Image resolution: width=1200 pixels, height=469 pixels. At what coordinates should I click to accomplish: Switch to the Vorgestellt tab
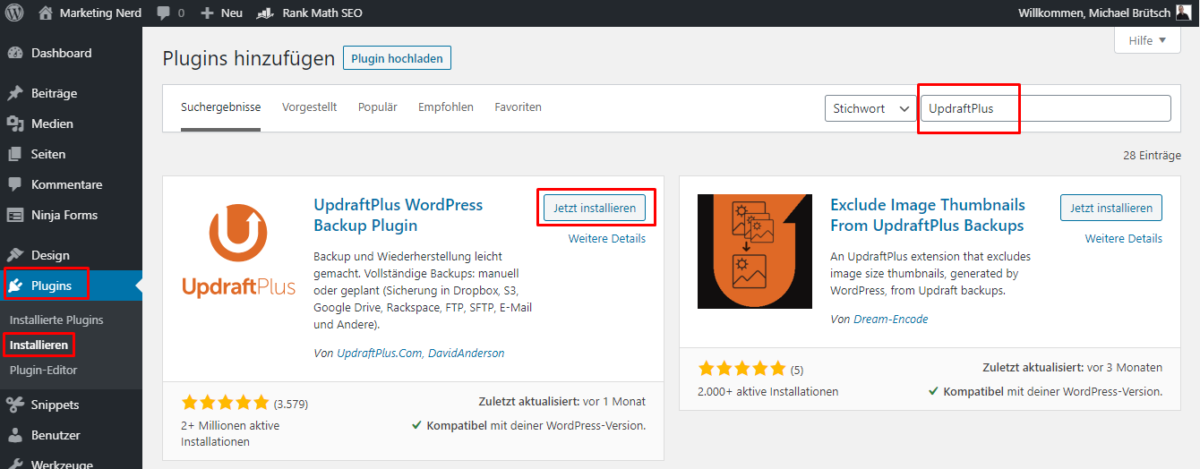[309, 107]
